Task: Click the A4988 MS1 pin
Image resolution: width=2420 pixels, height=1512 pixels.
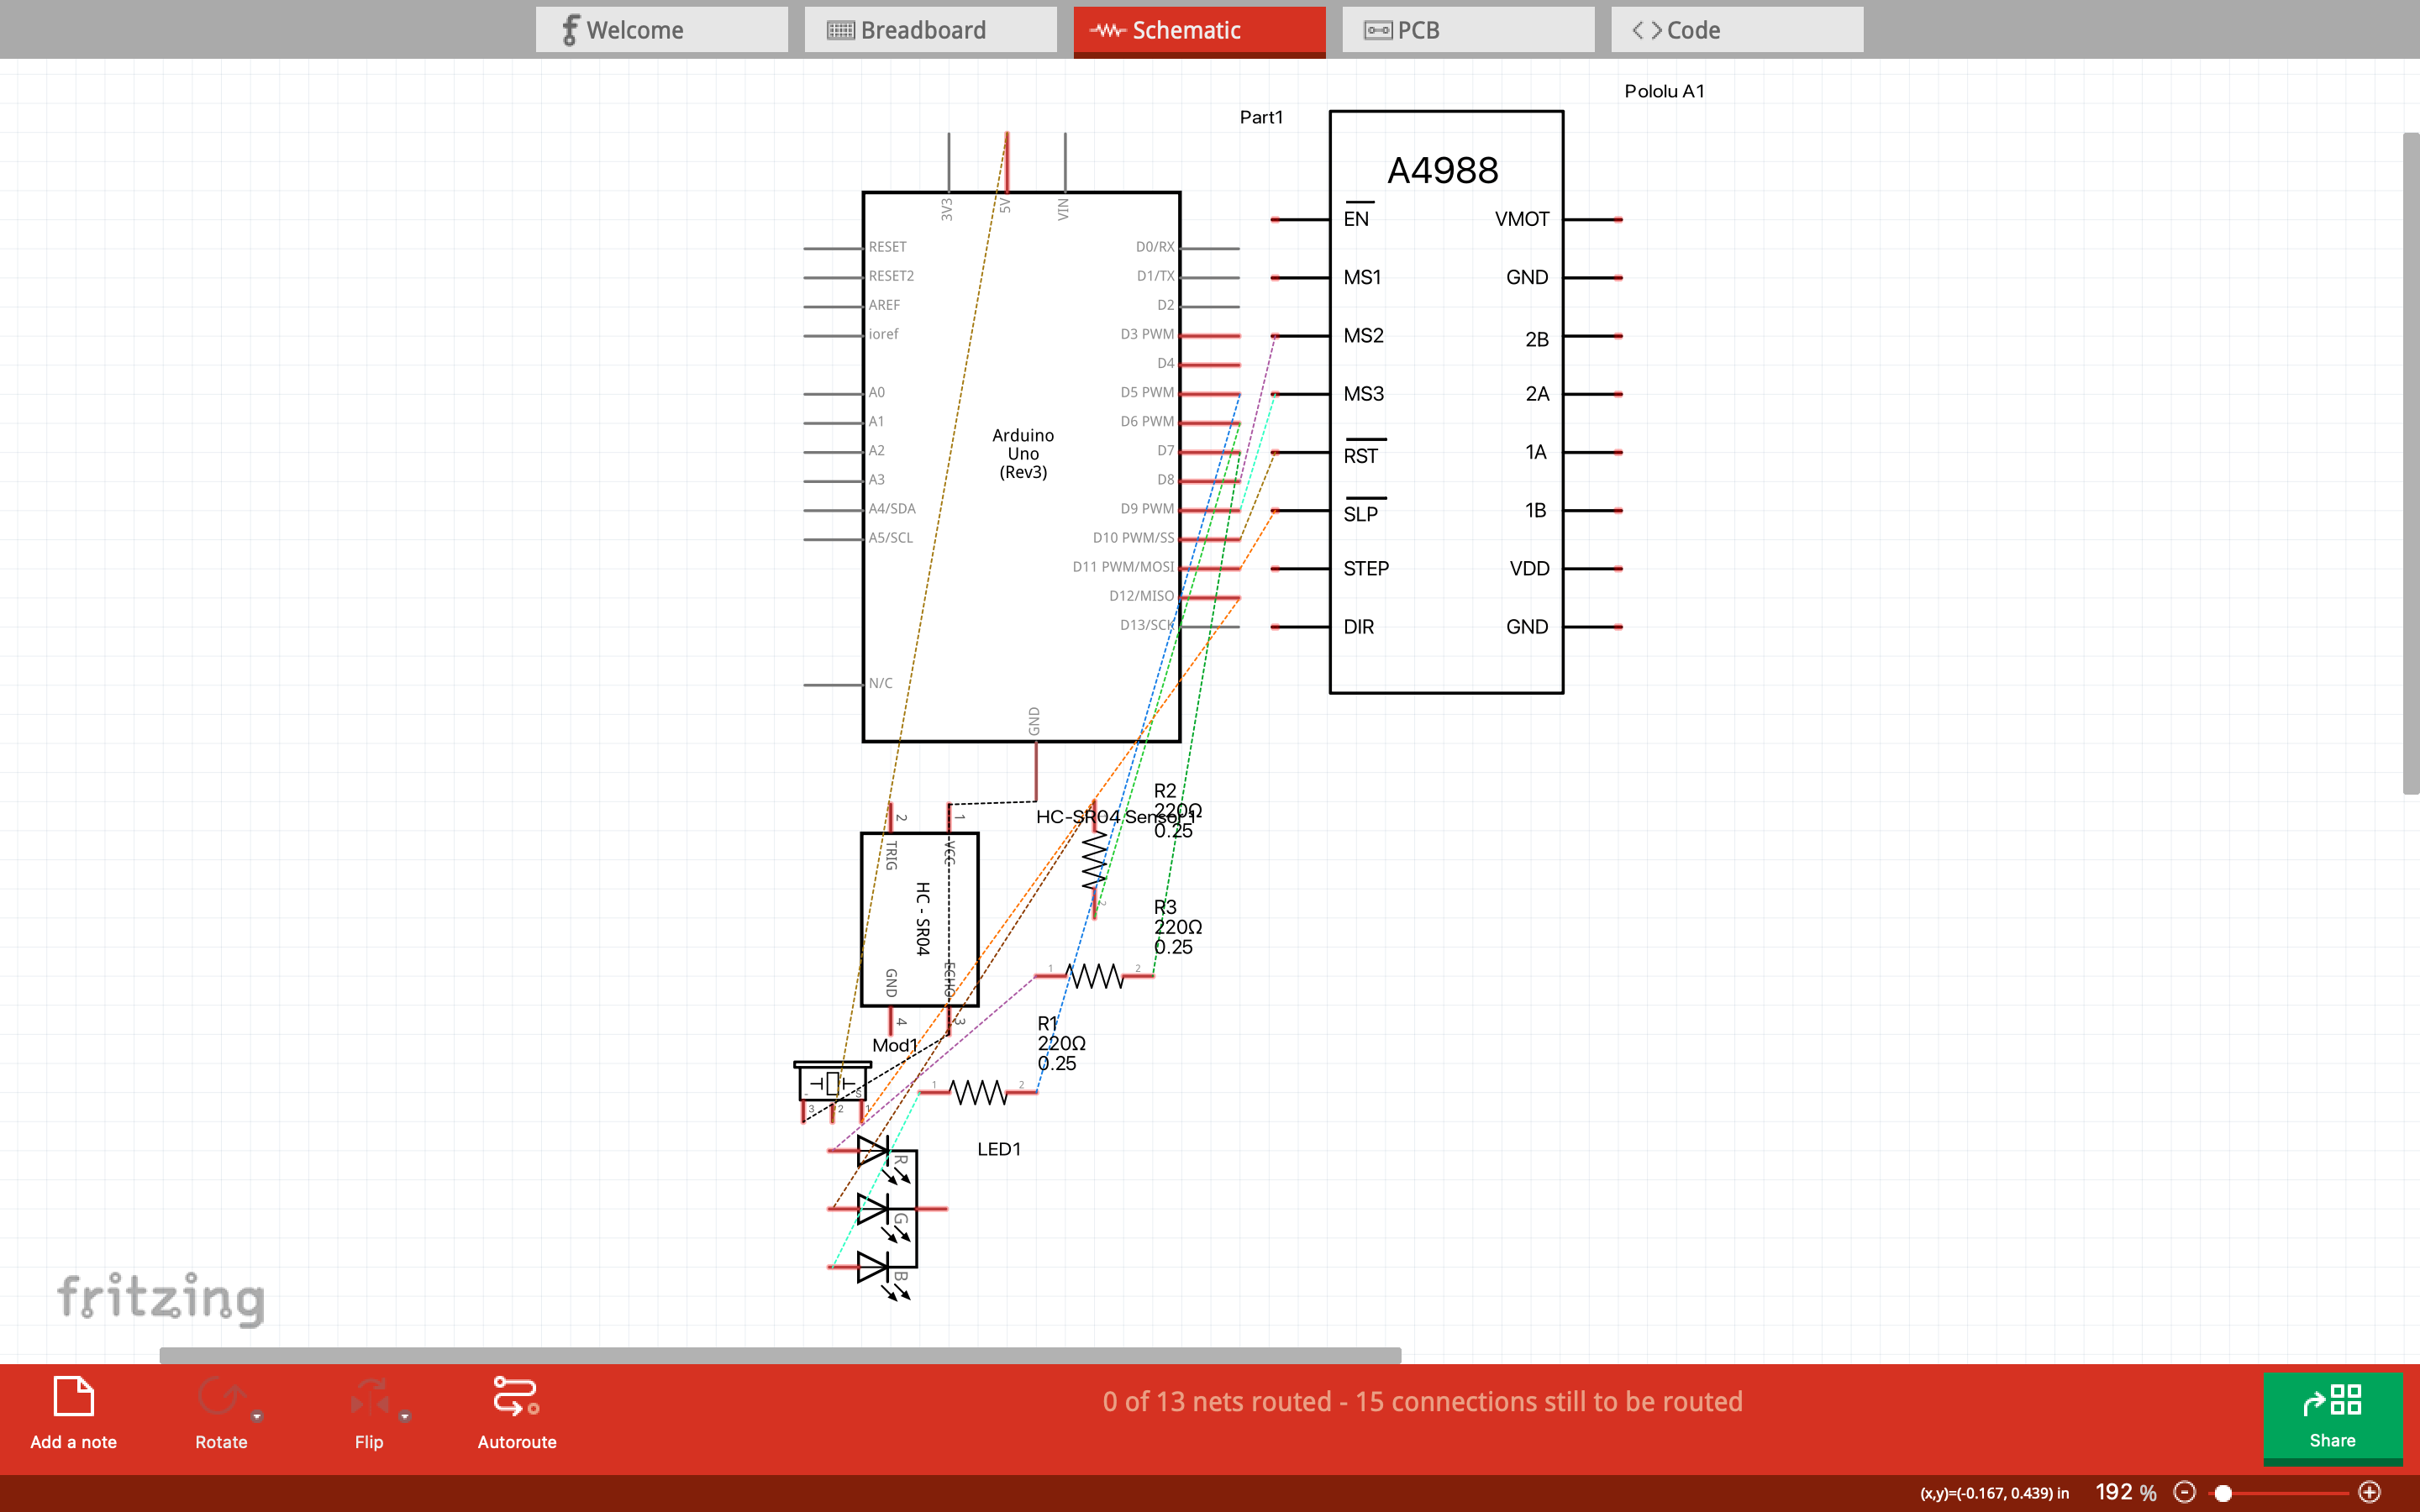Action: [1300, 277]
